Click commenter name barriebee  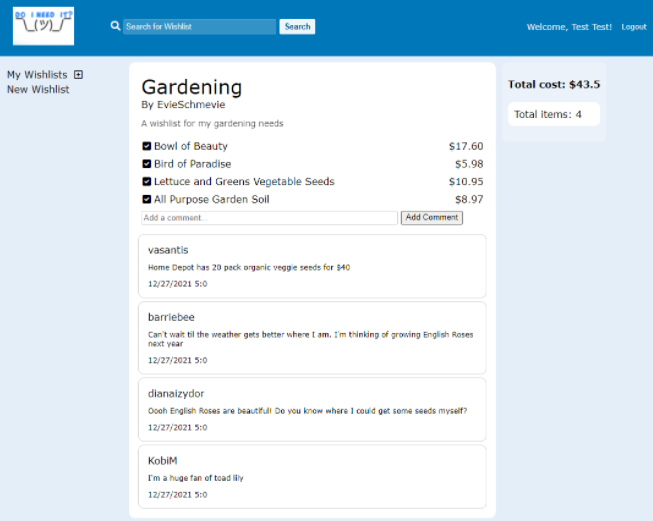[171, 317]
